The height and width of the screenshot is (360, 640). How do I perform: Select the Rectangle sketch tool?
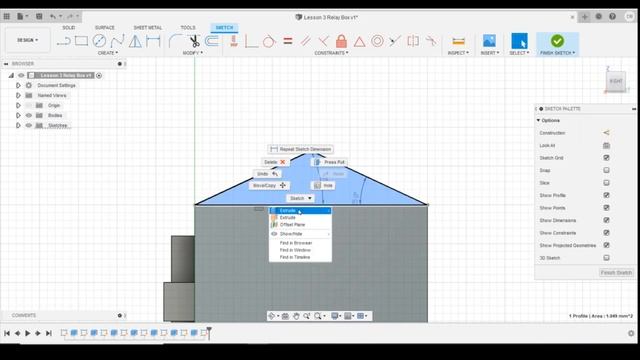click(x=81, y=41)
